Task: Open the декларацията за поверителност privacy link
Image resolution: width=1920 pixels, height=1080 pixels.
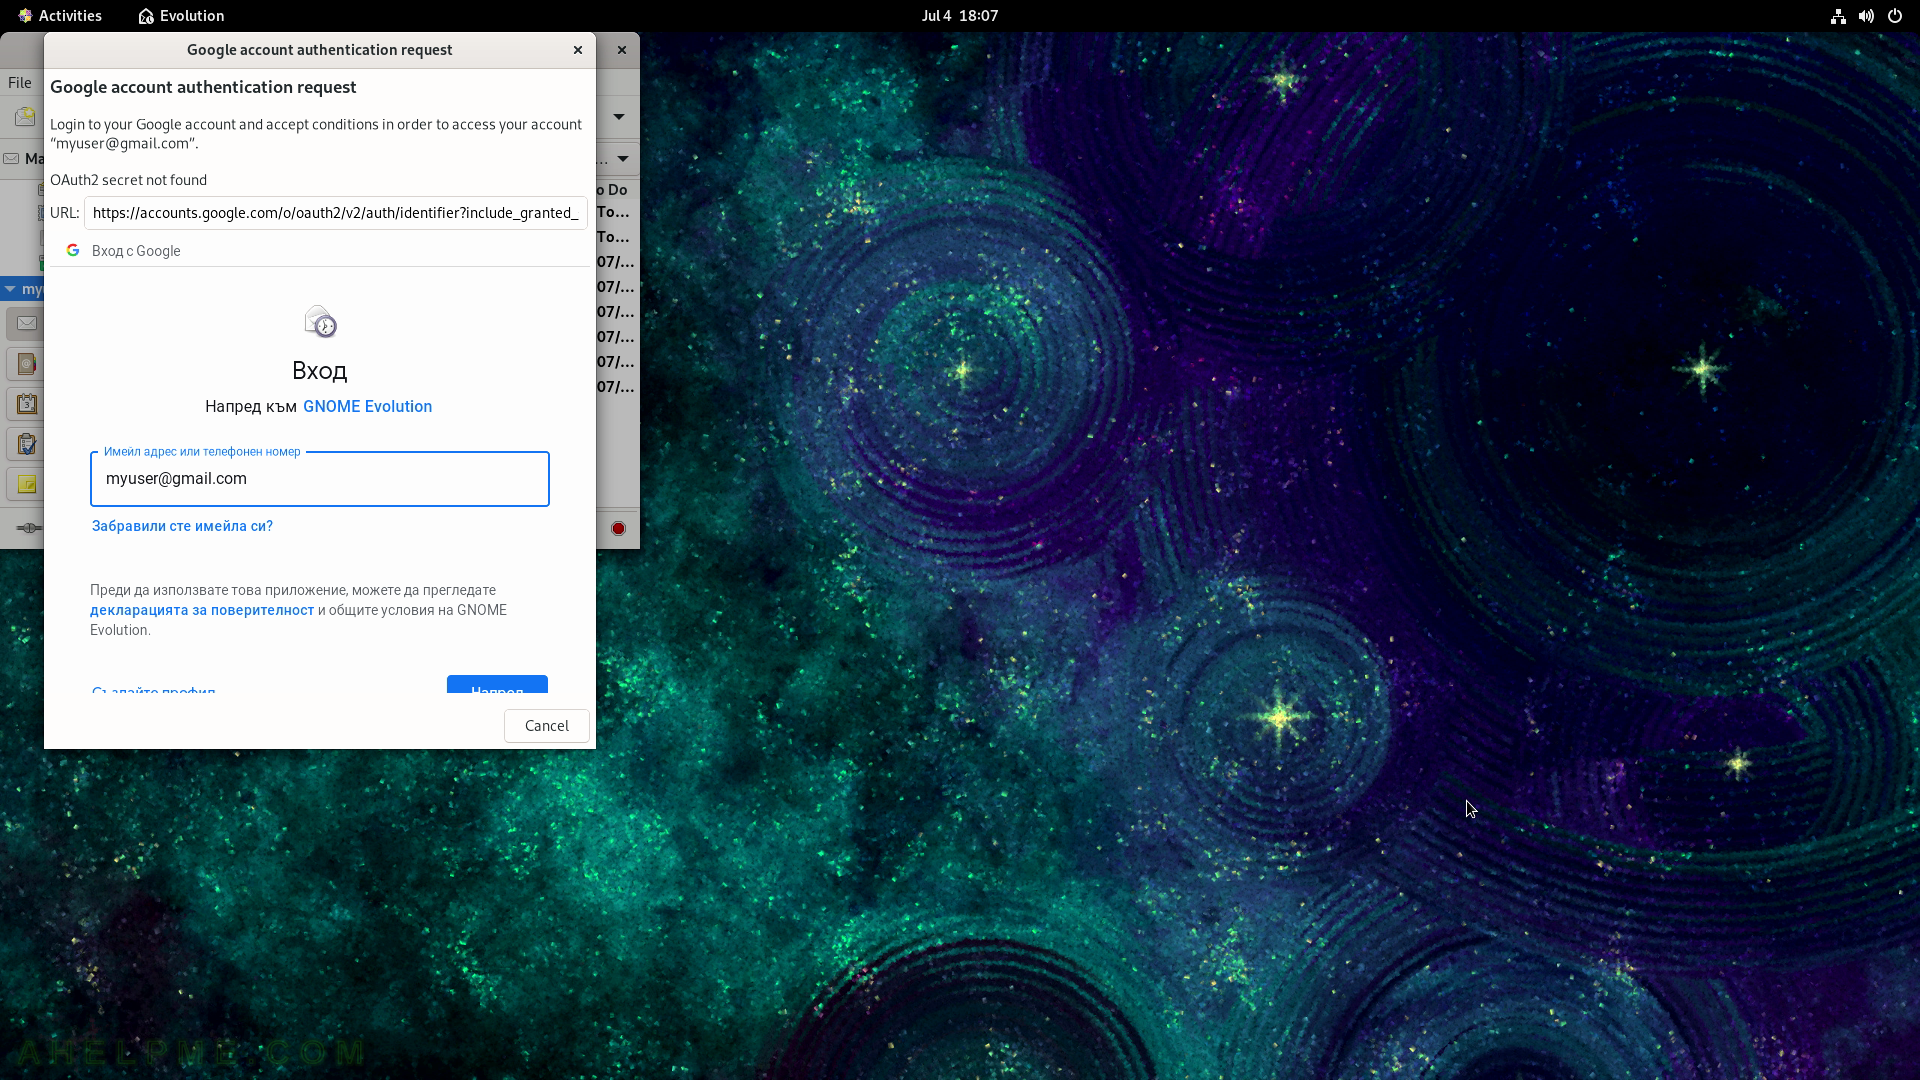Action: 202,610
